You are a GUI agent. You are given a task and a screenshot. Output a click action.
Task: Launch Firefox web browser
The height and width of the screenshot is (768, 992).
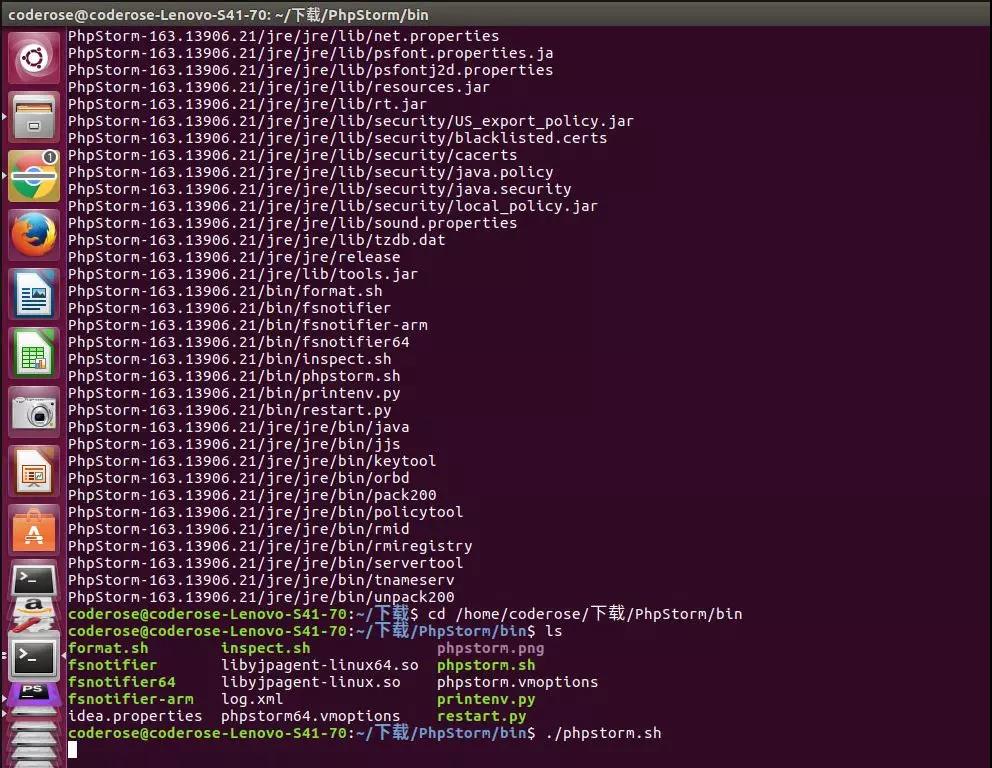coord(34,235)
